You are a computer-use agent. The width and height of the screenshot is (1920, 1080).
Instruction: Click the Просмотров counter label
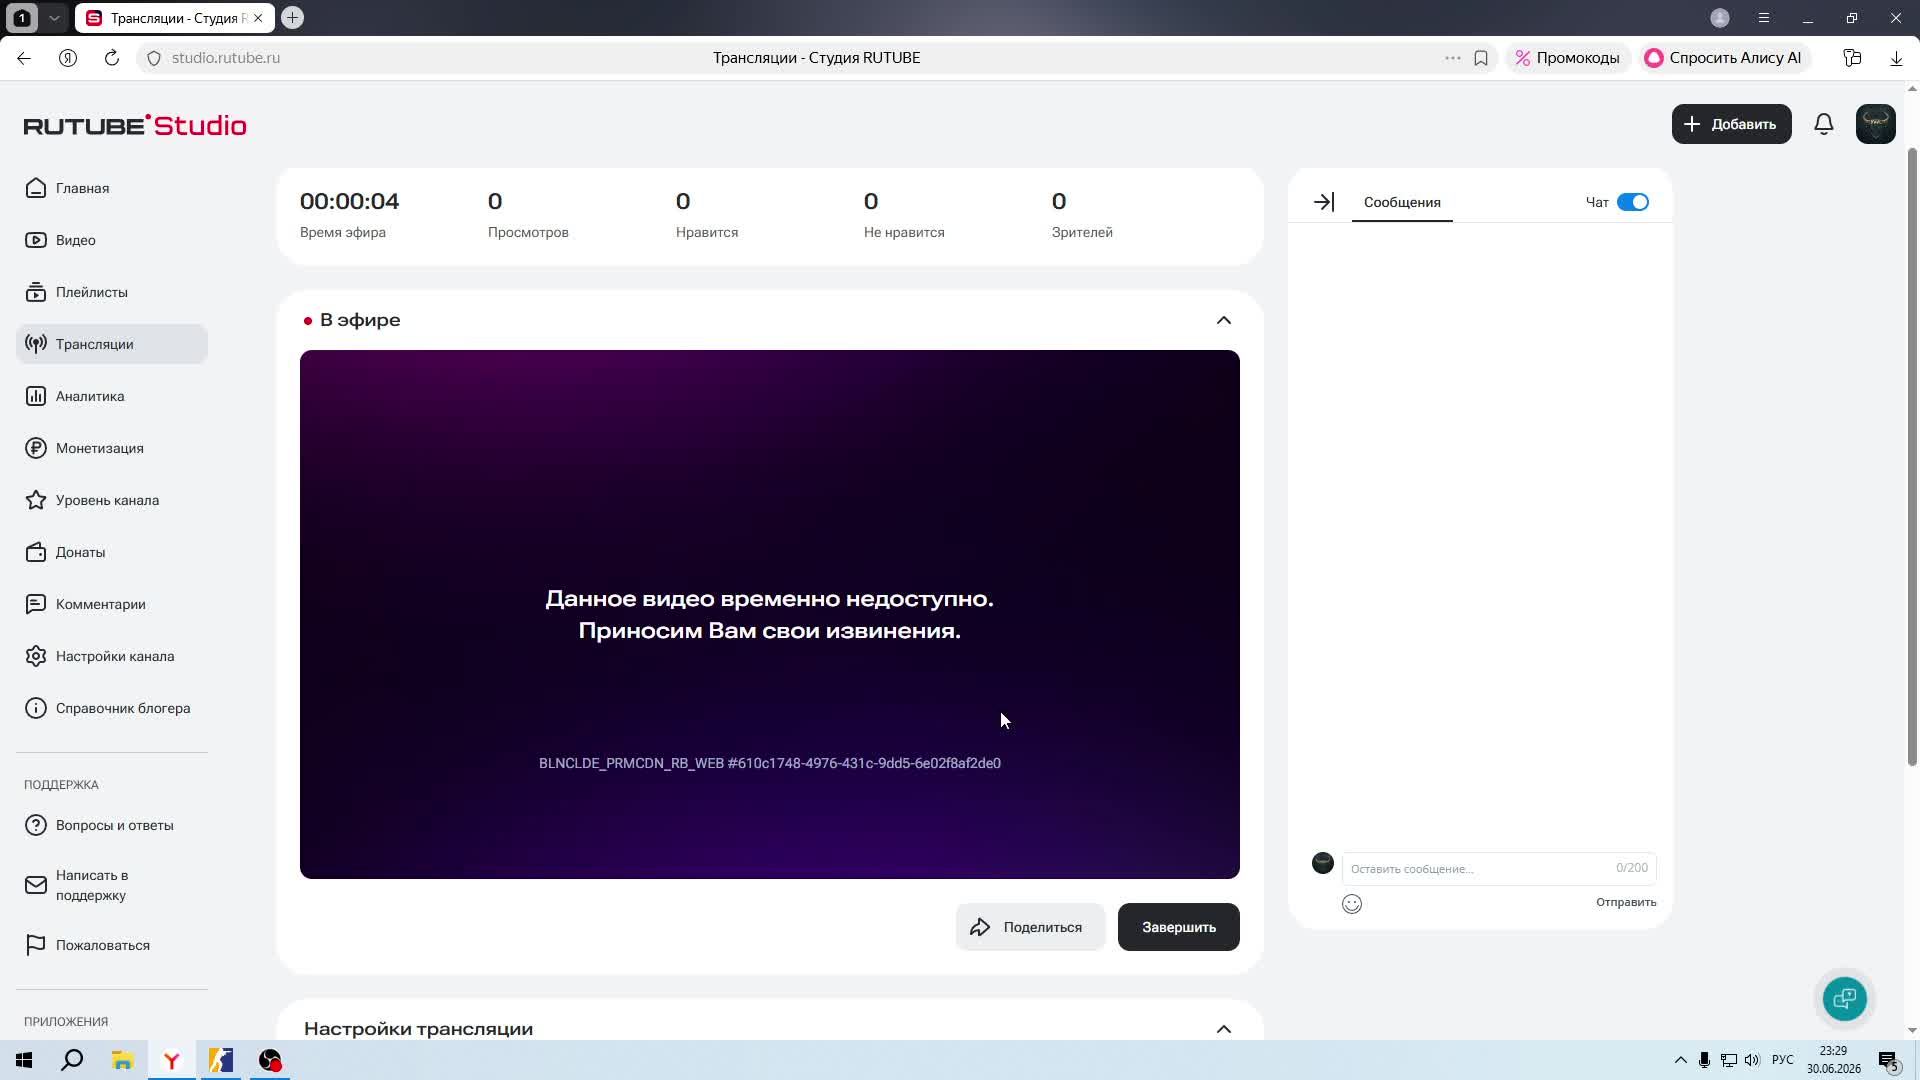[528, 232]
